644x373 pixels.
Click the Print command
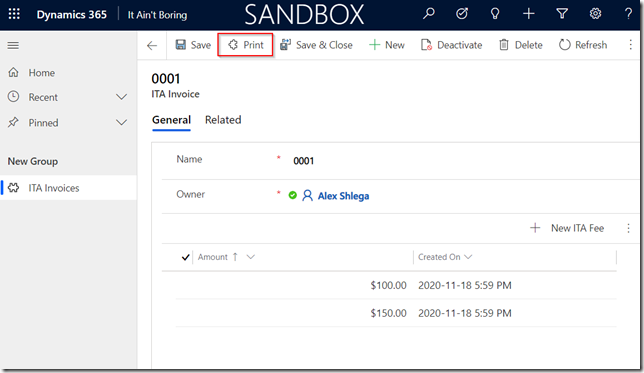click(x=246, y=45)
